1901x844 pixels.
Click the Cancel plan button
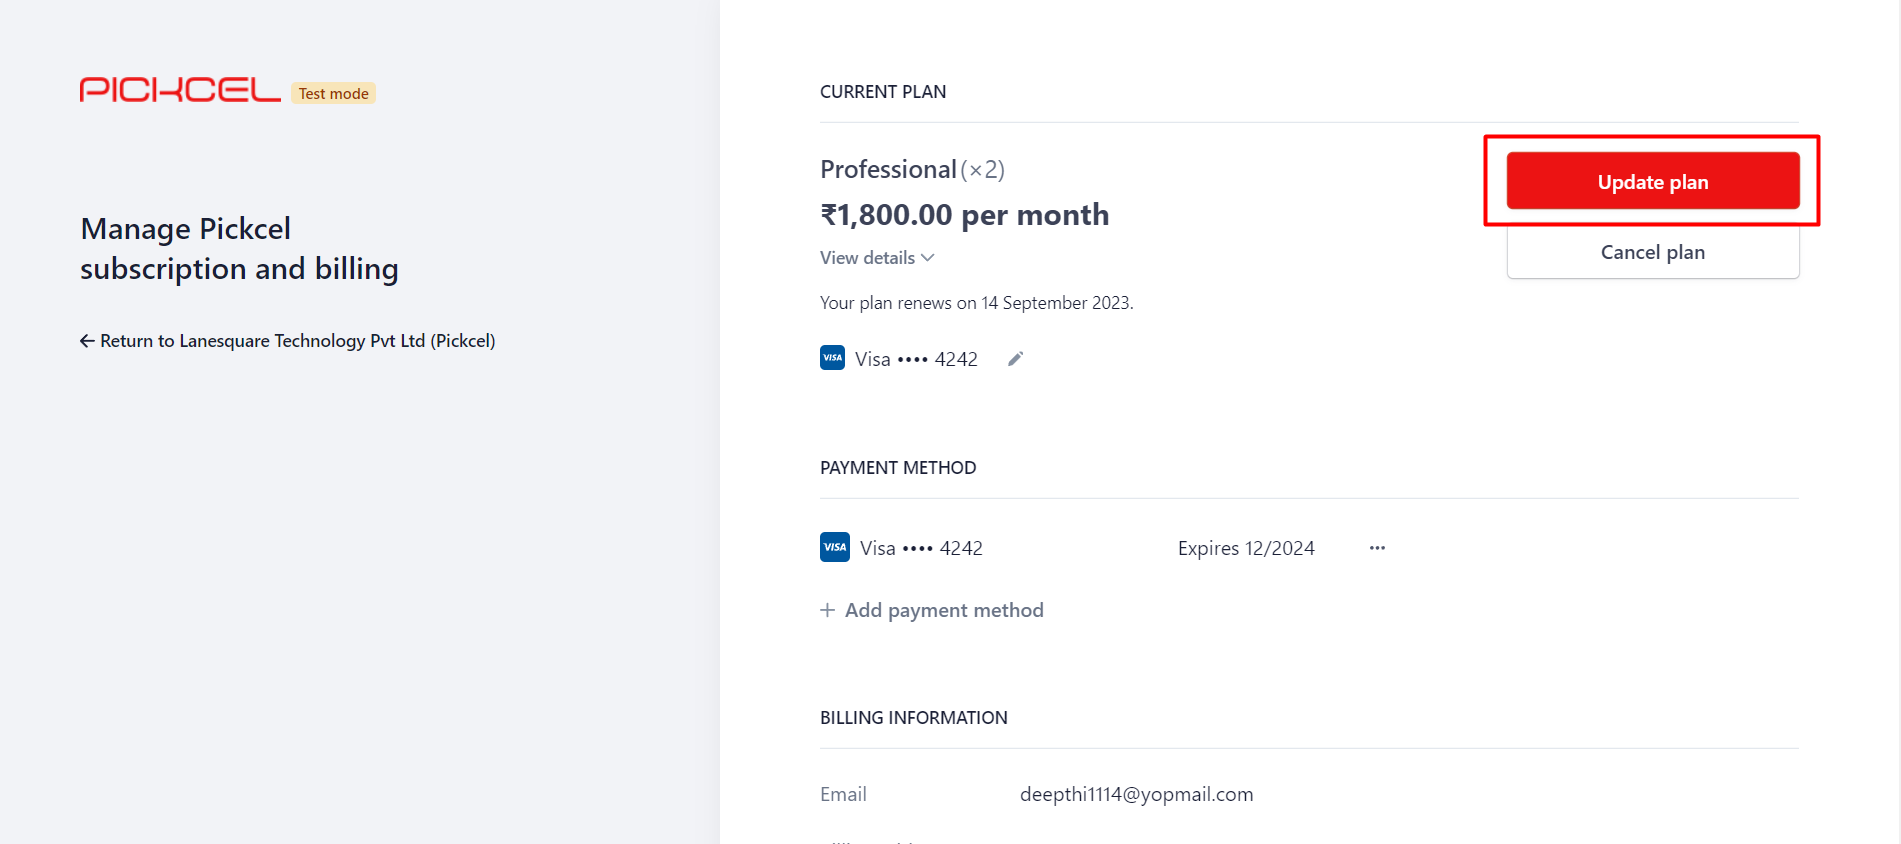[x=1653, y=252]
